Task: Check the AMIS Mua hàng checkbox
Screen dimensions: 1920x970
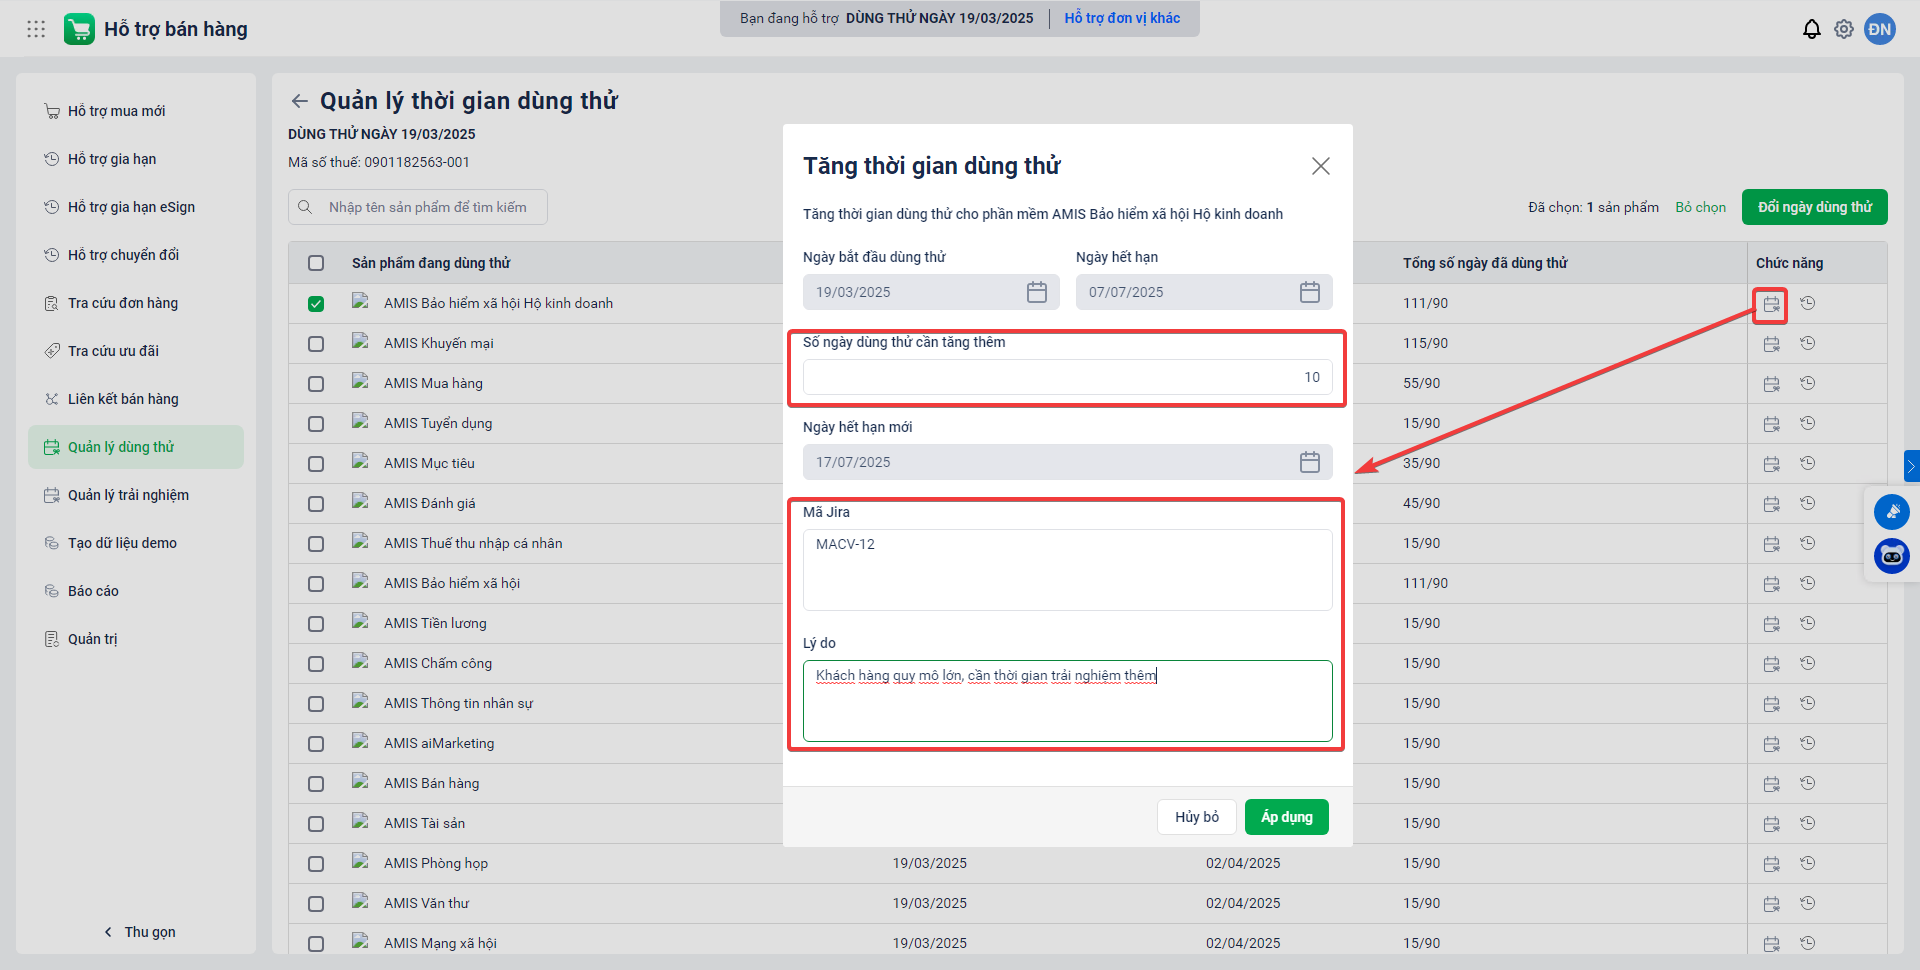Action: tap(316, 384)
